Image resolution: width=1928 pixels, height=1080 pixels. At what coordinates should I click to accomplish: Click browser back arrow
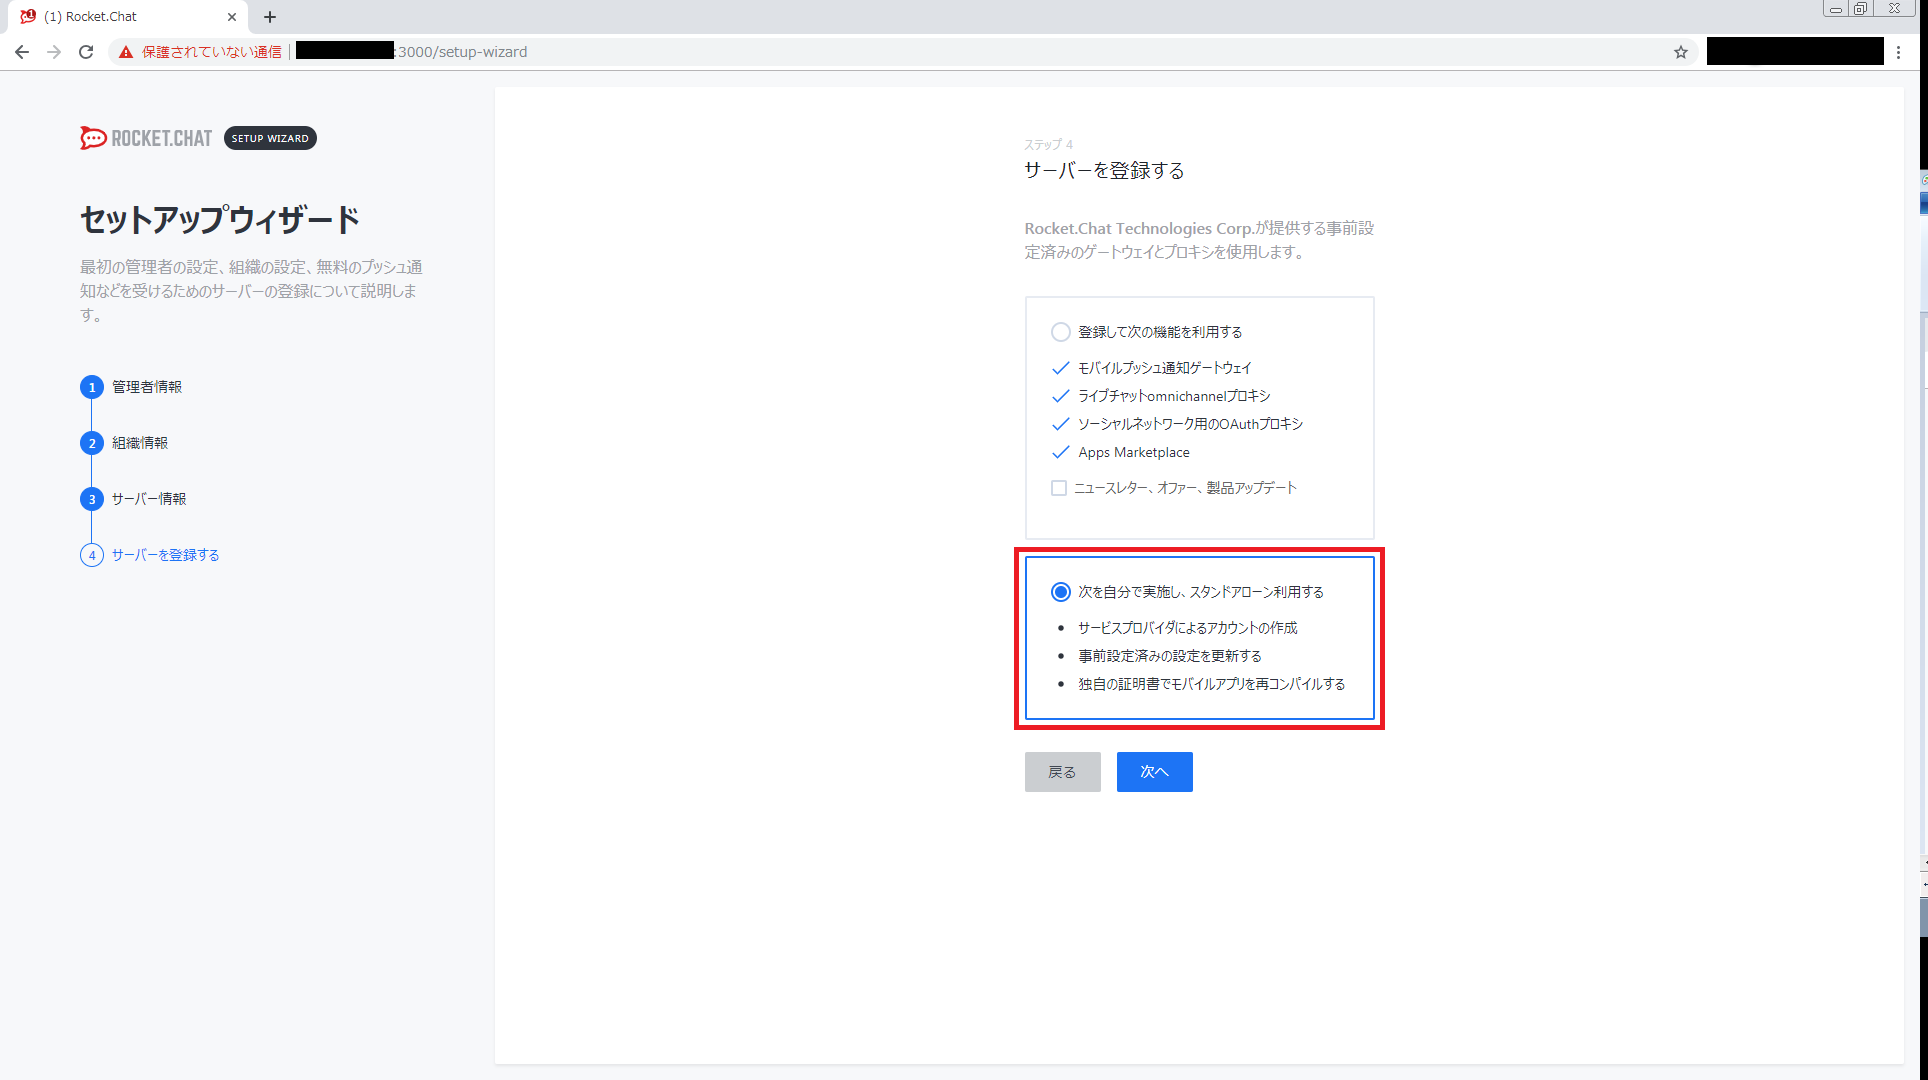[22, 52]
